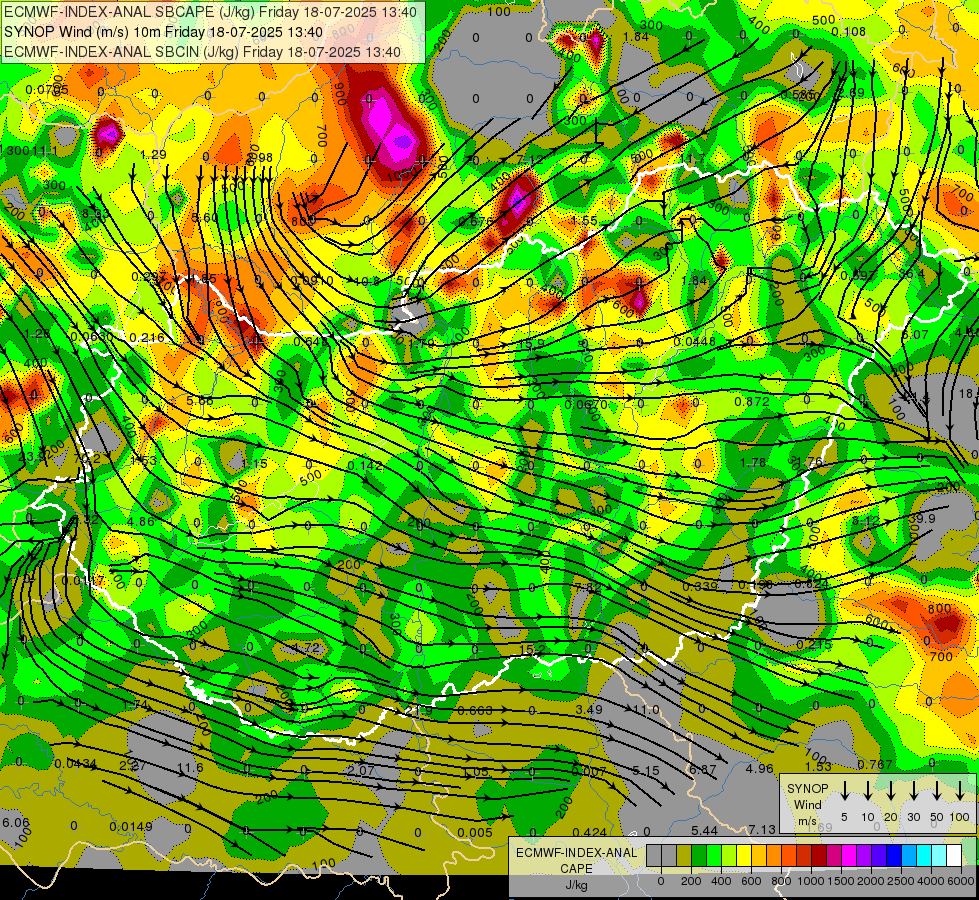Click the 4000 tick label in legend
Screen dimensions: 979x900
931,881
